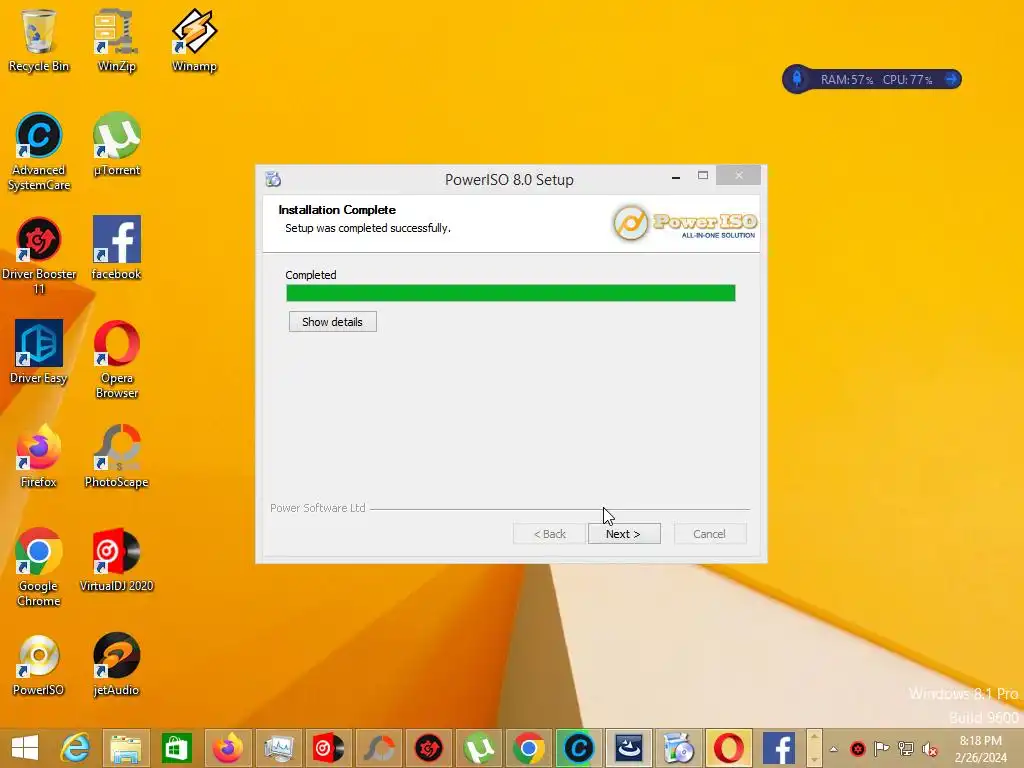Click the red Driver Booster tray icon
This screenshot has height=768, width=1024.
[x=857, y=749]
